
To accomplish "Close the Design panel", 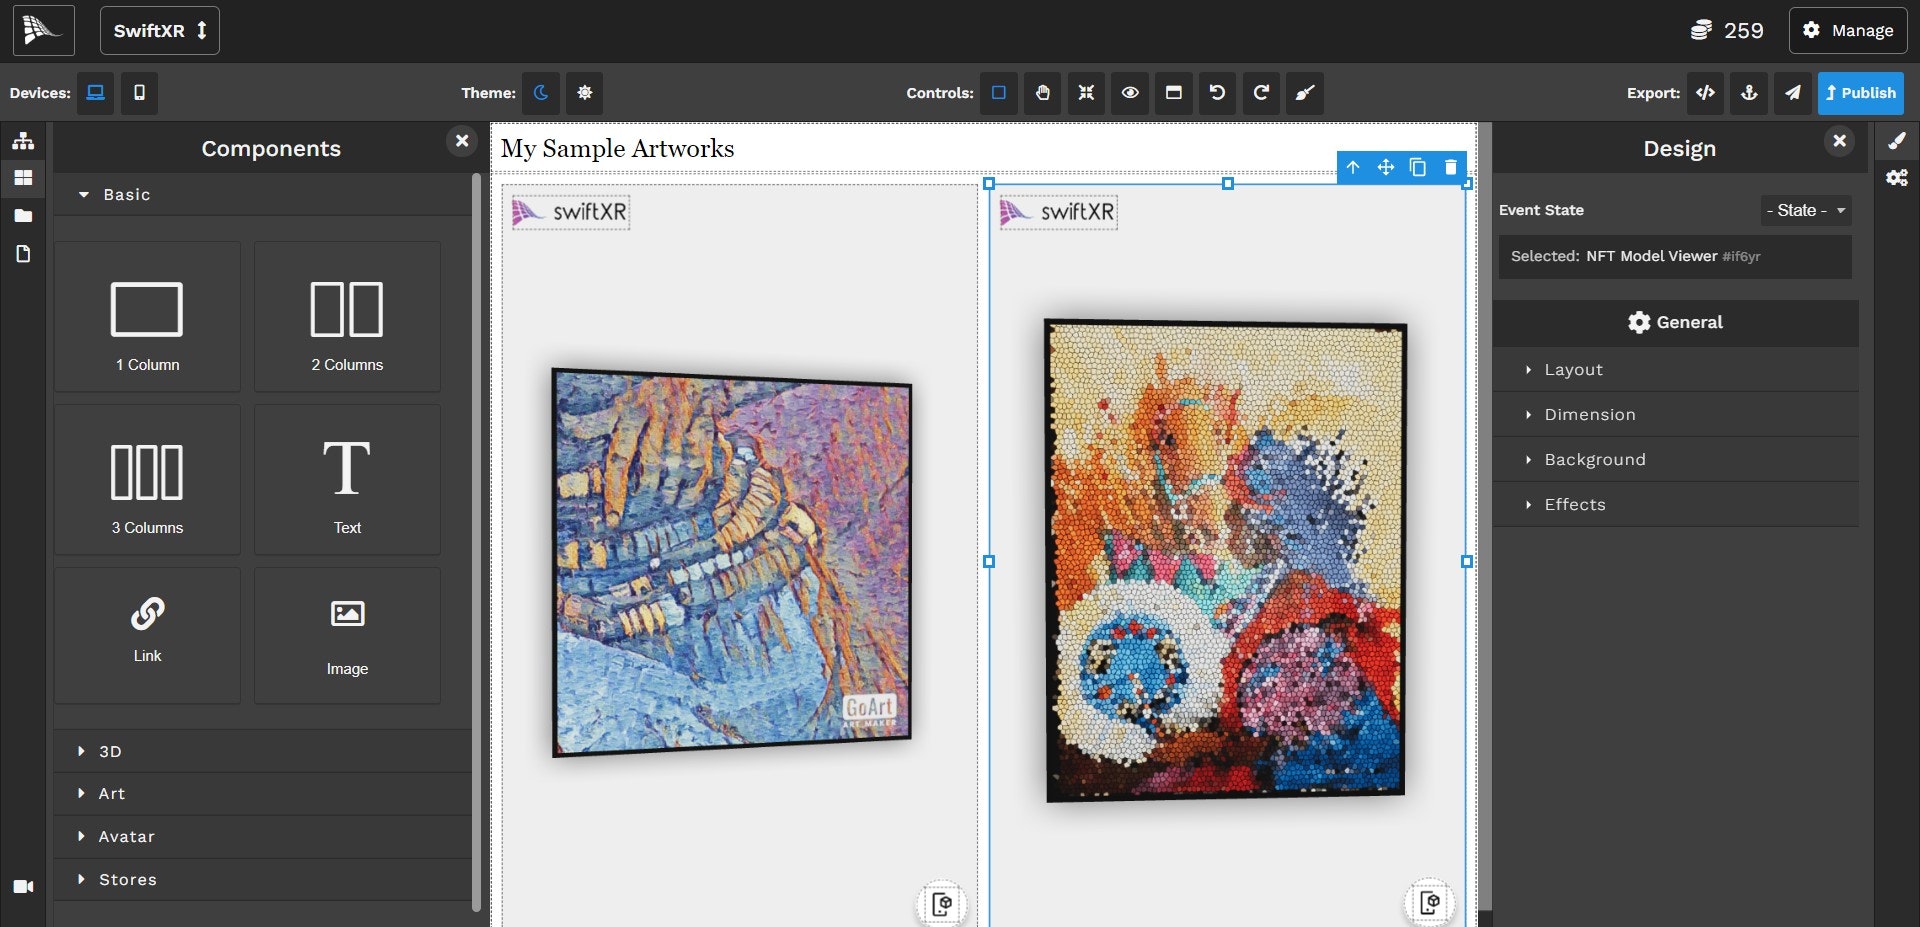I will (x=1839, y=141).
